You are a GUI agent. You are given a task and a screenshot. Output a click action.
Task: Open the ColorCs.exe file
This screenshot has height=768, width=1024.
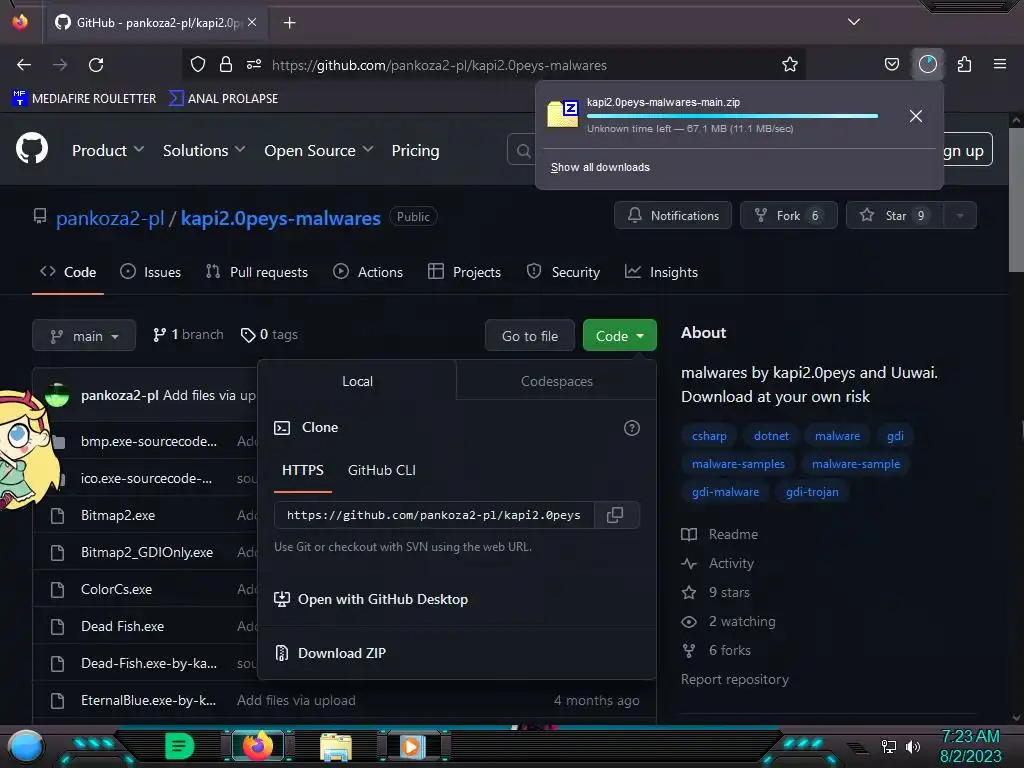pos(116,589)
